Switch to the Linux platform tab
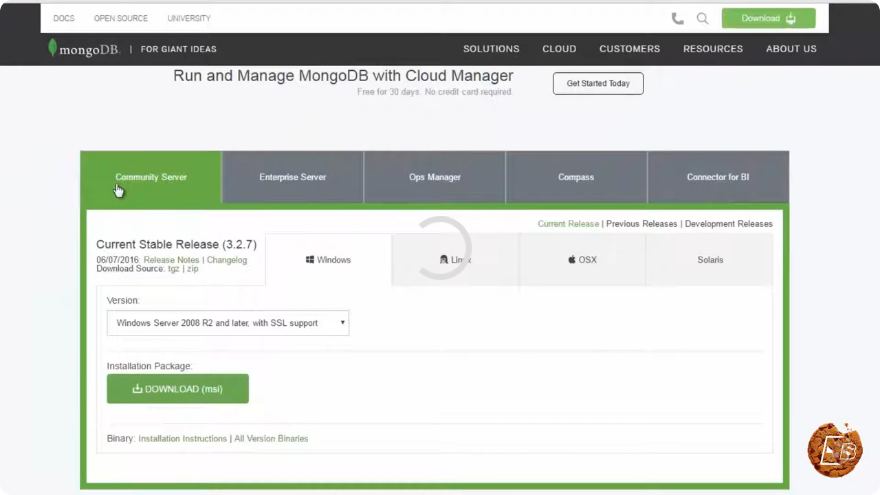Screen dimensions: 880x495 [x=455, y=260]
